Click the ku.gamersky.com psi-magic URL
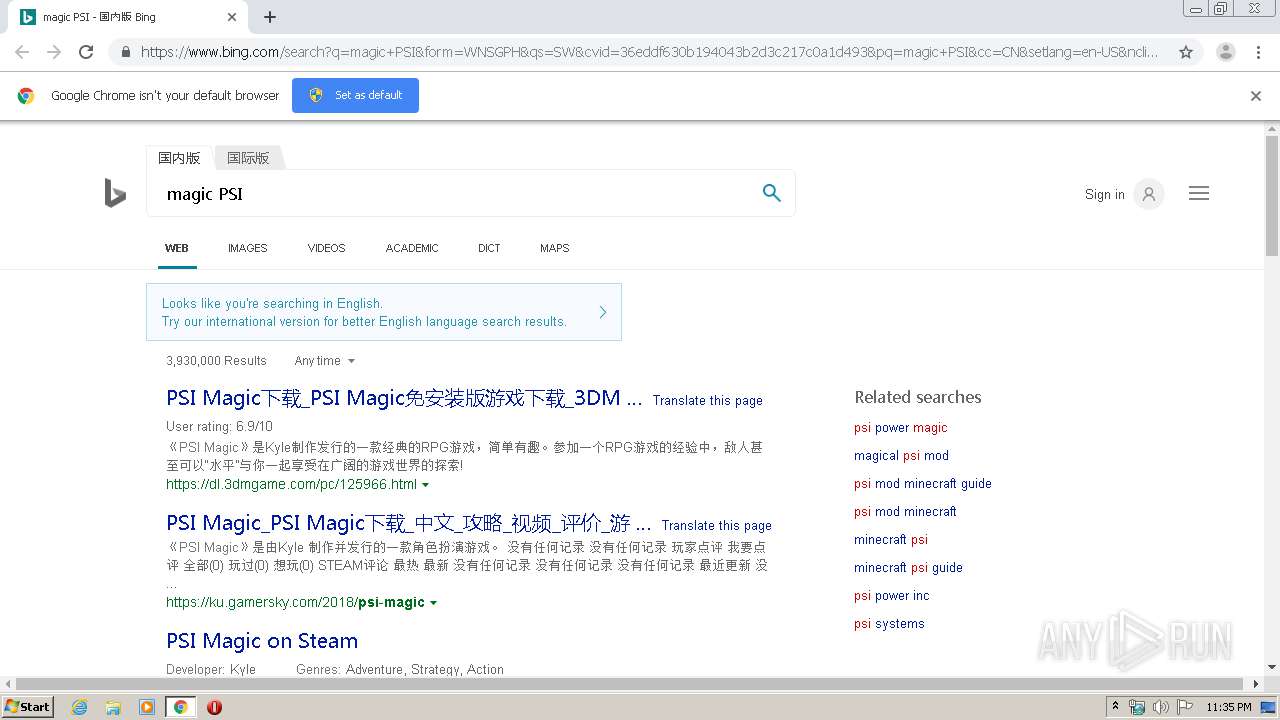Viewport: 1280px width, 720px height. (295, 602)
